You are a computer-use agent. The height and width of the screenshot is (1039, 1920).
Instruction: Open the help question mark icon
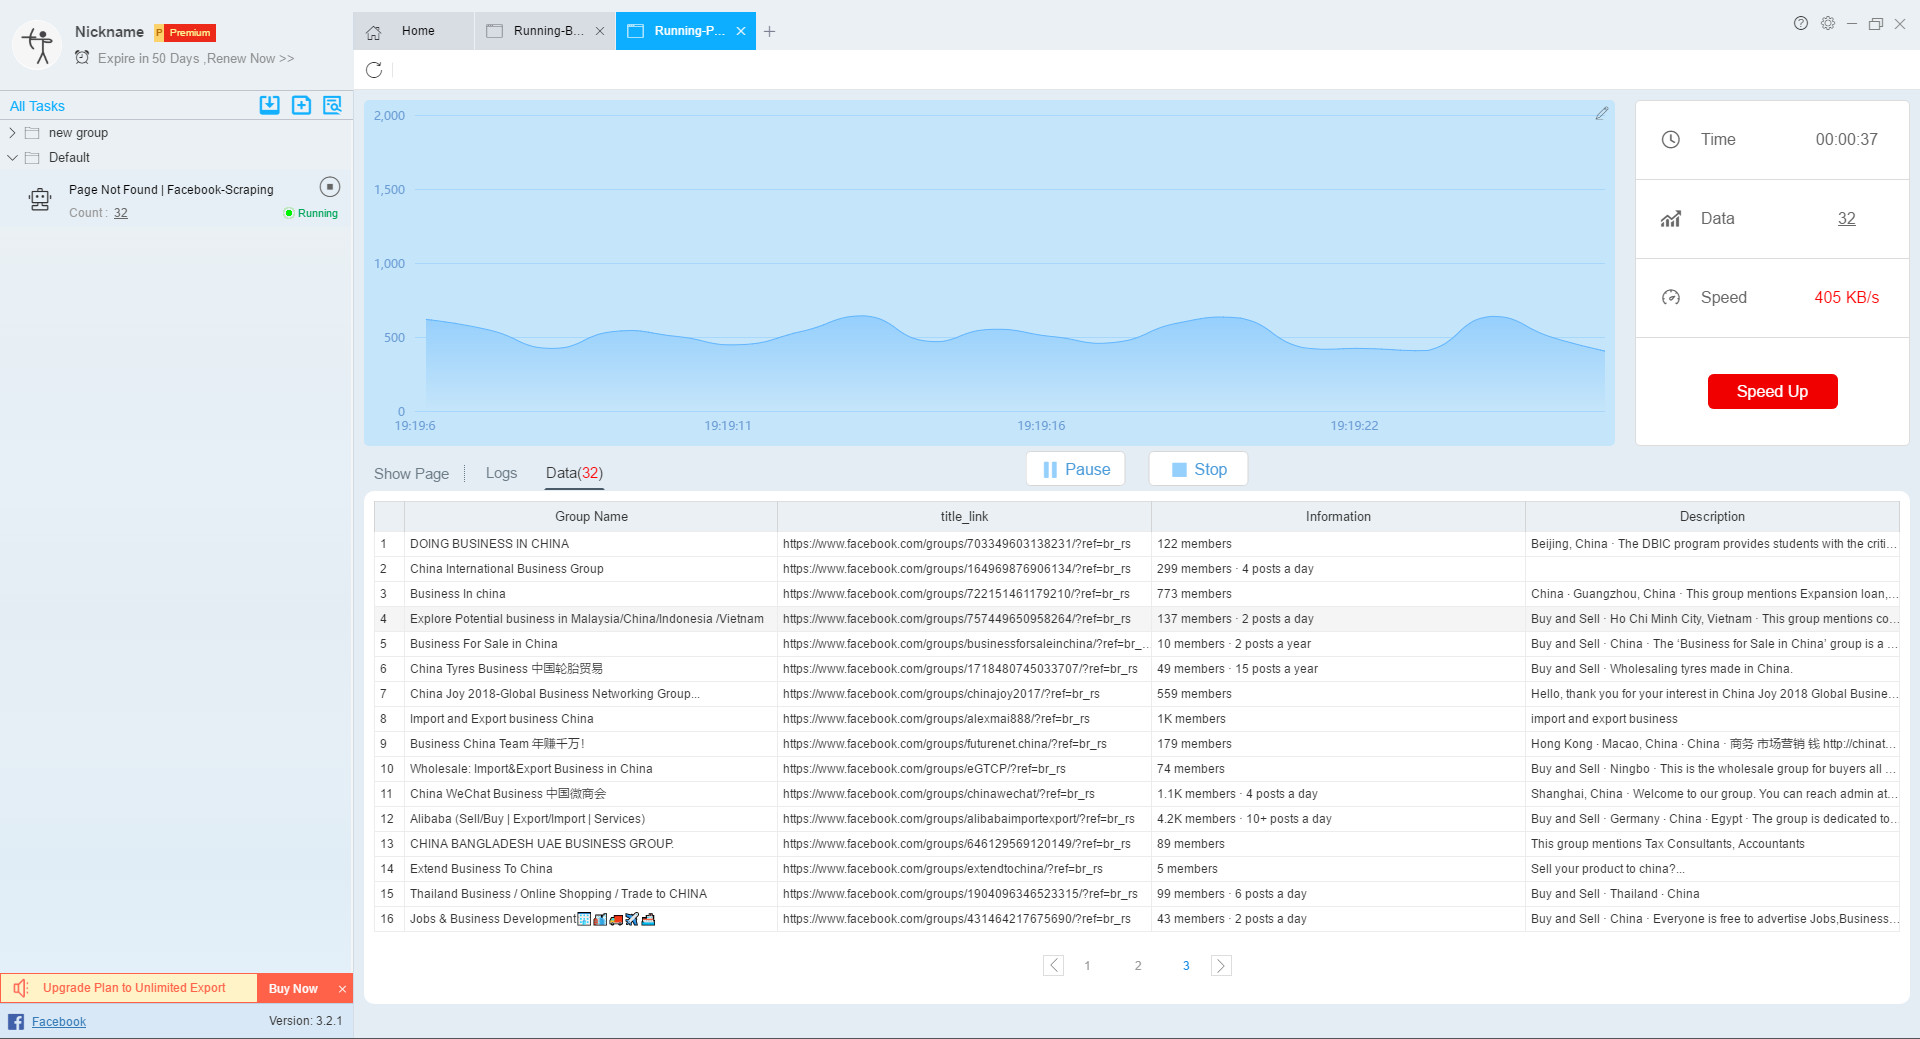pos(1801,23)
